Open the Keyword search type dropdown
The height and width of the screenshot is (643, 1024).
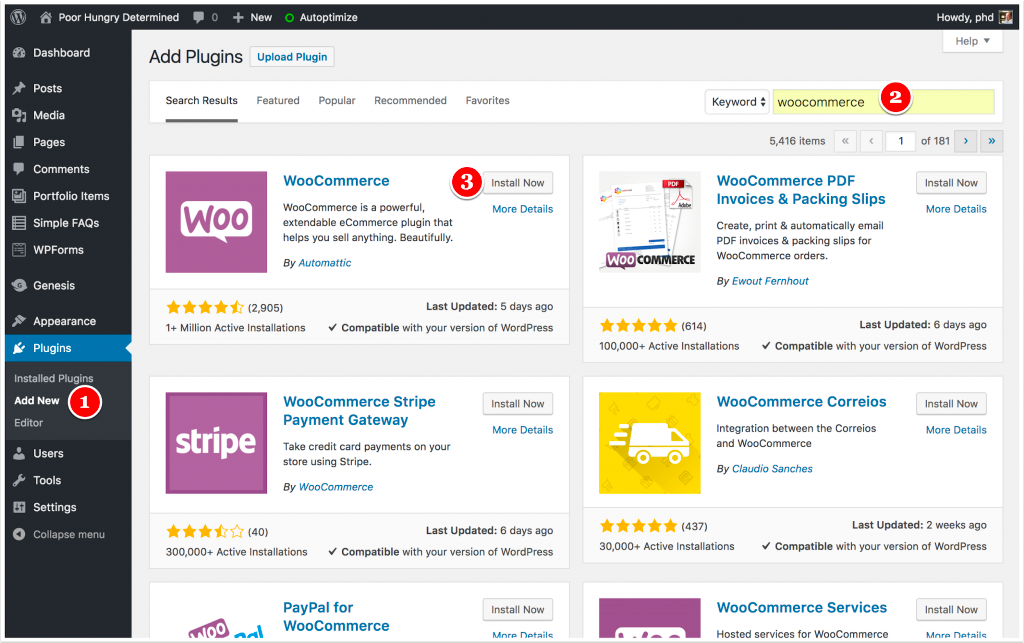(x=737, y=101)
